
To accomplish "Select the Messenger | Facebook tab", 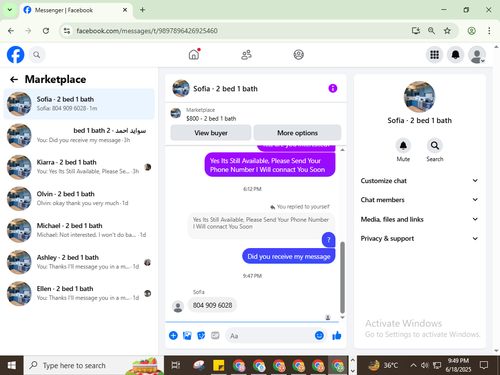I will pos(76,10).
